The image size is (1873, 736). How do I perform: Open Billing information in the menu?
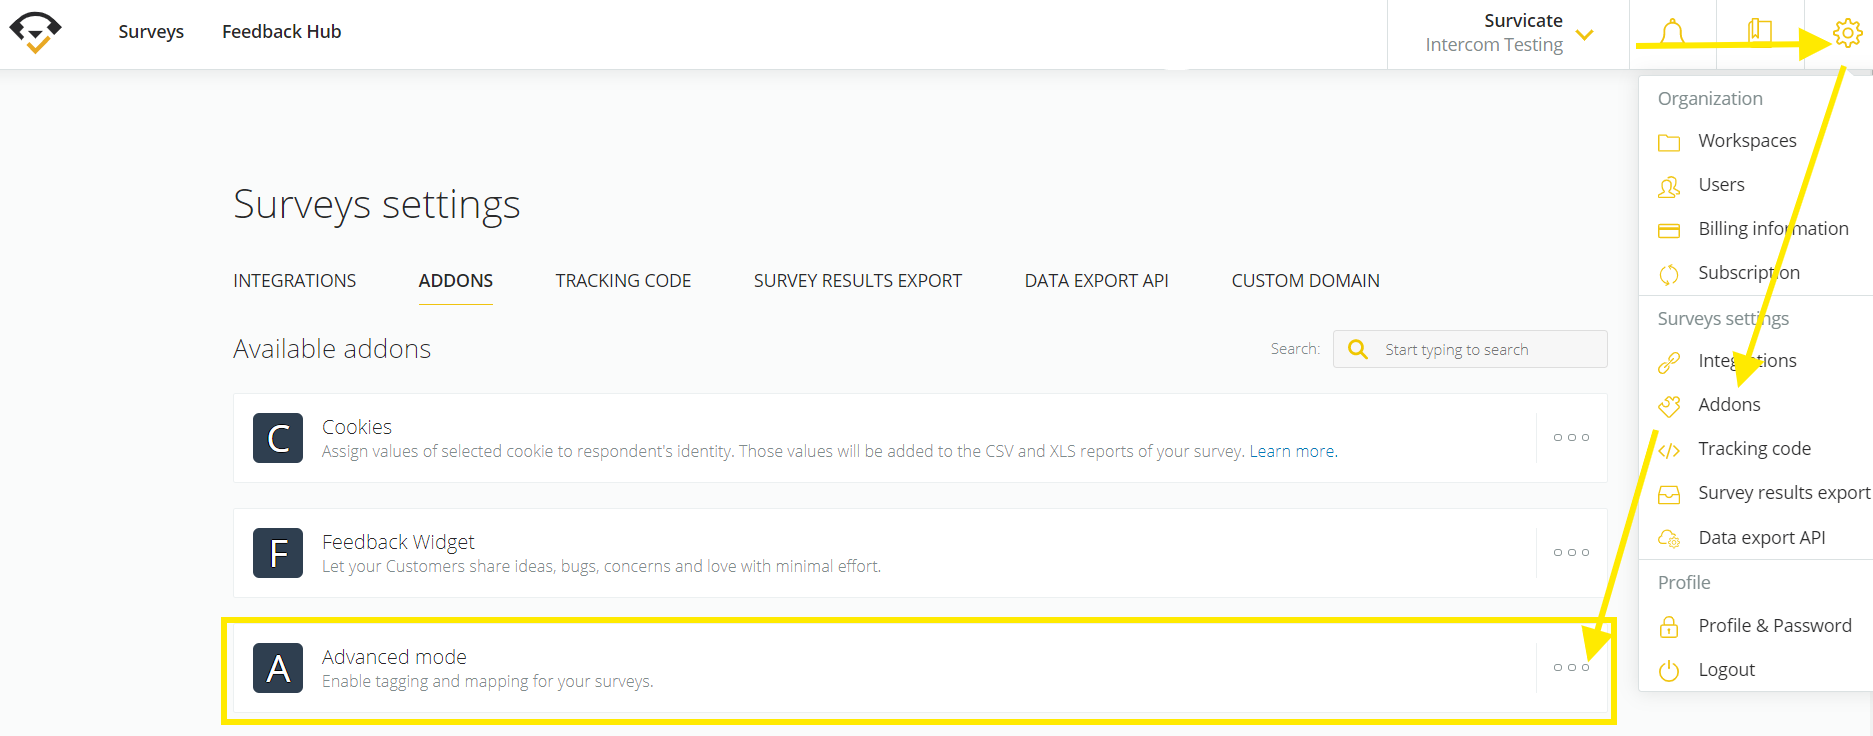pos(1773,229)
